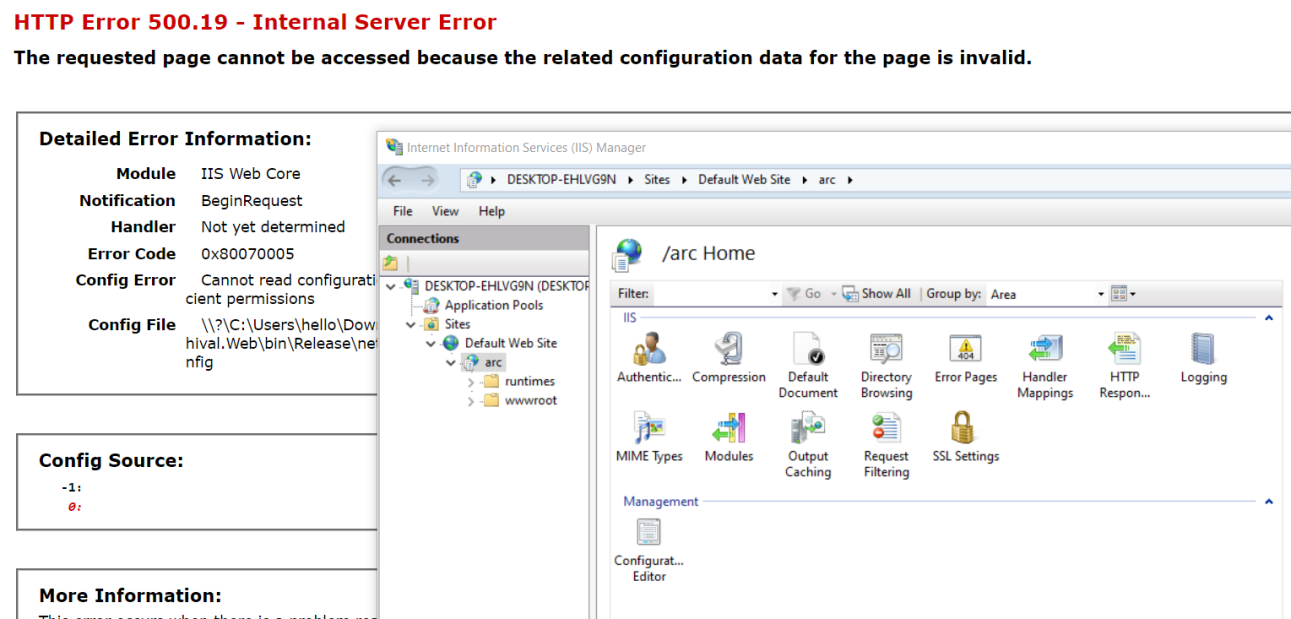1291x619 pixels.
Task: Click the Back navigation arrow in IIS Manager
Action: [x=394, y=180]
